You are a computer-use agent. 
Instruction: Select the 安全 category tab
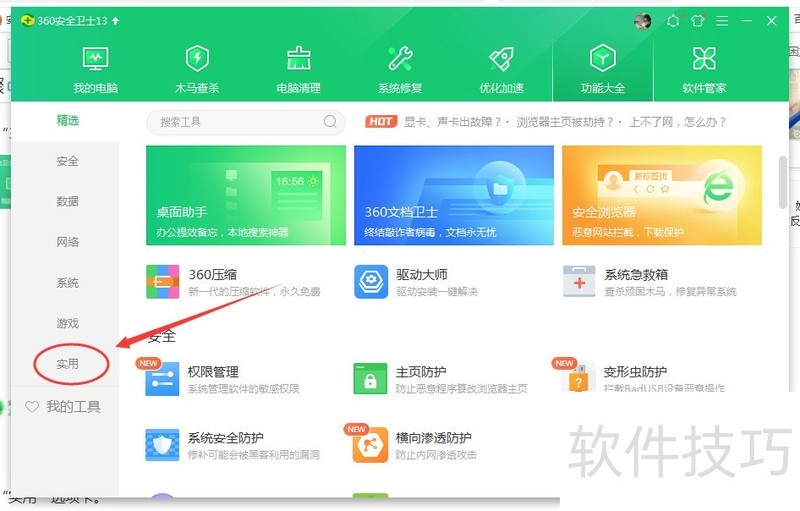67,161
